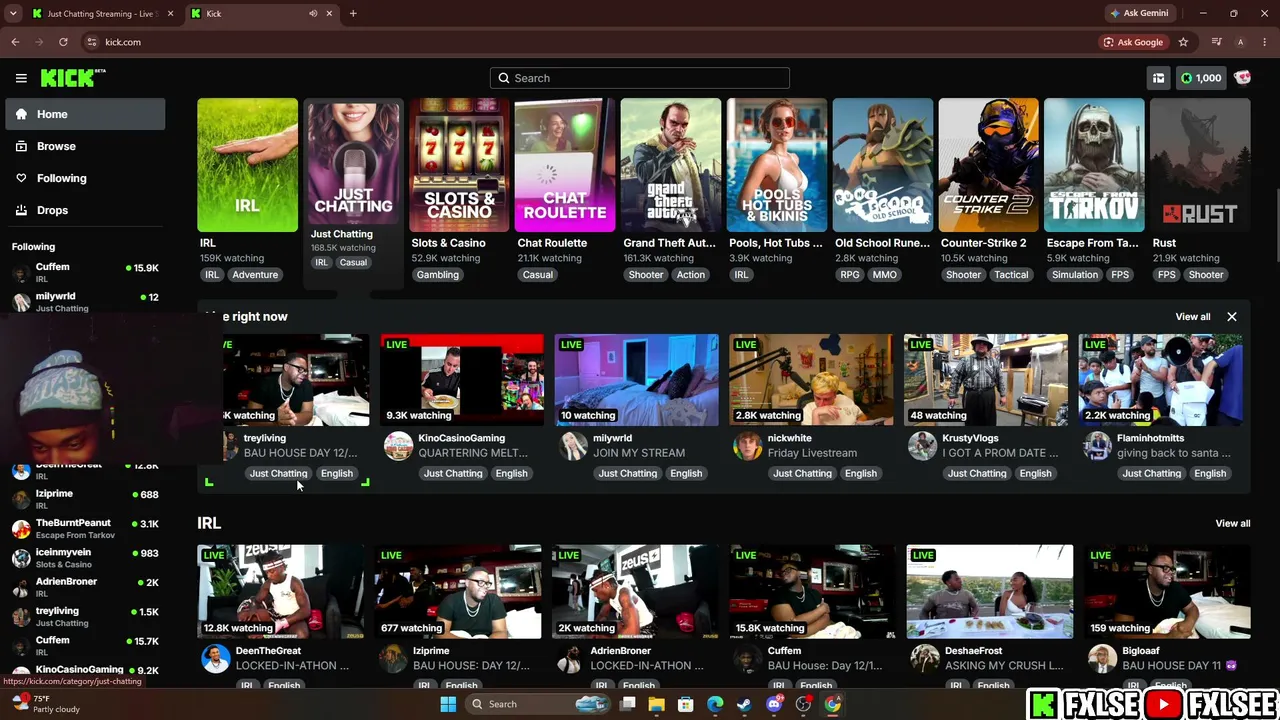Open Cuffem 15.9K in Following list

[85, 272]
